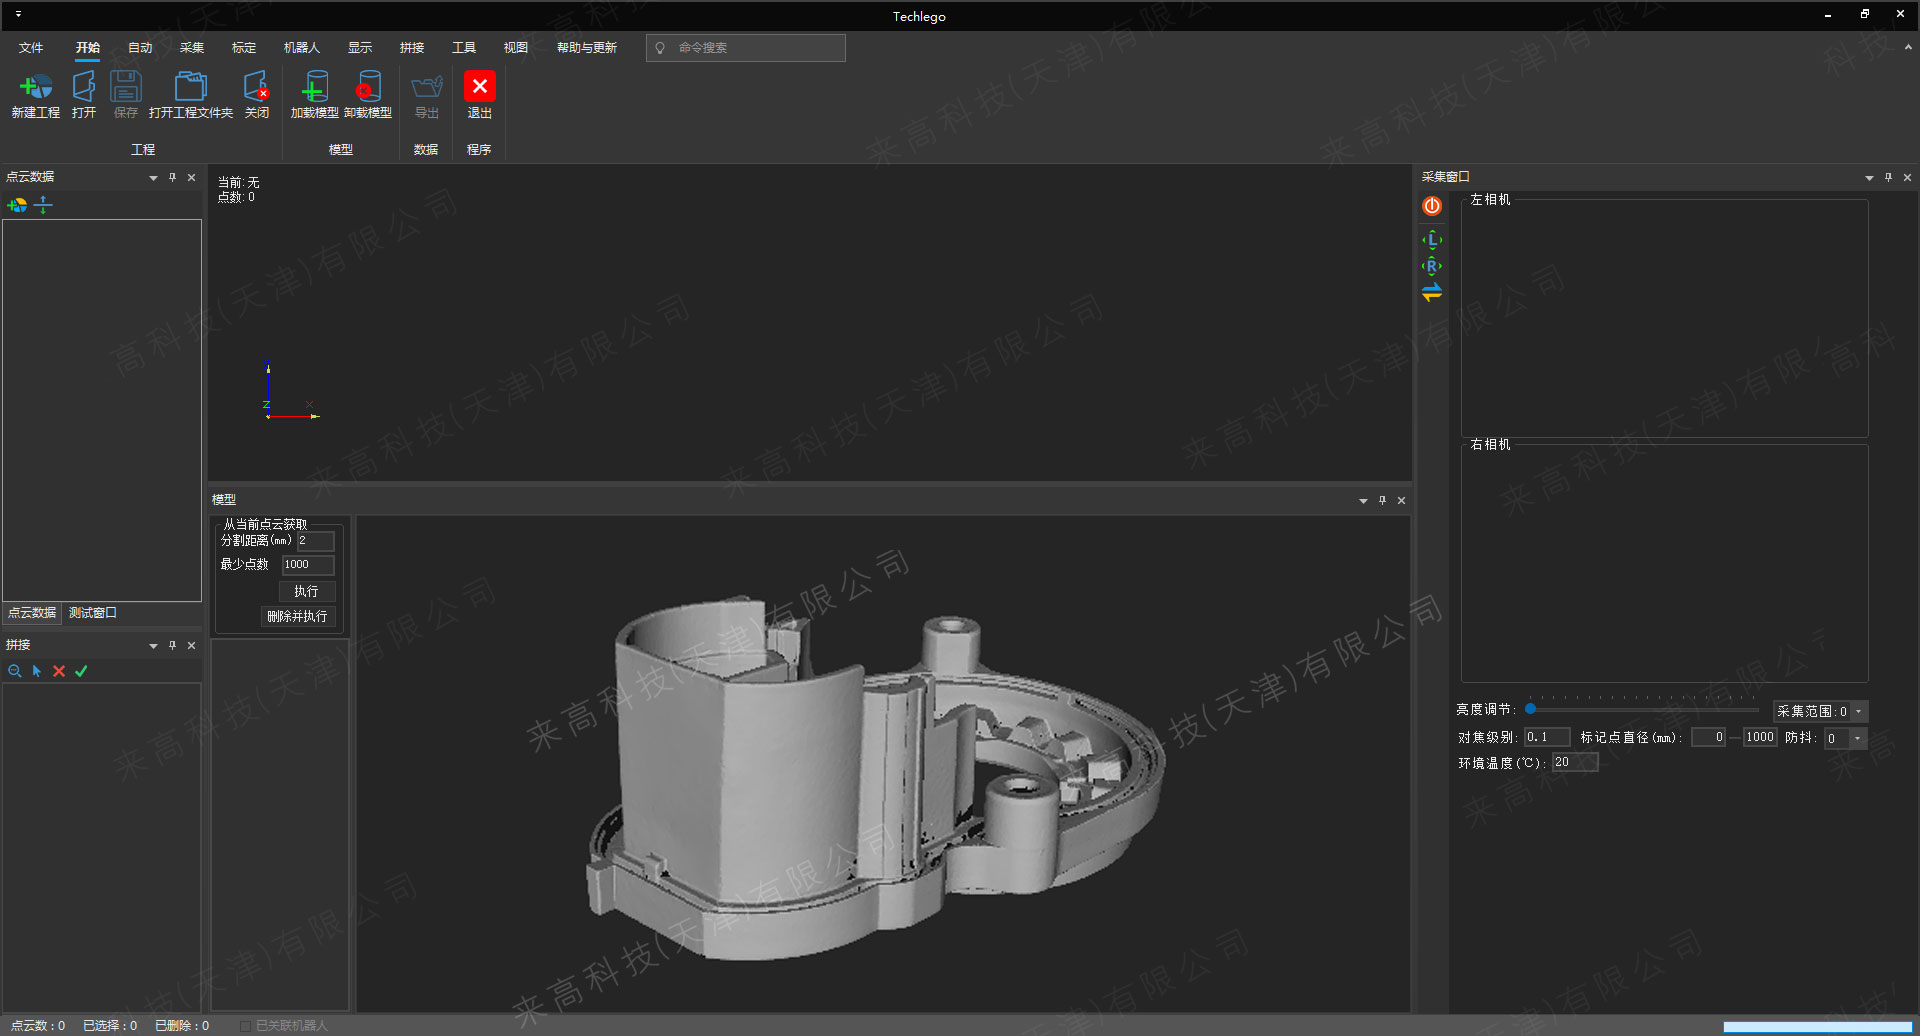Expand the 防抖 dropdown
1920x1036 pixels.
tap(1857, 738)
